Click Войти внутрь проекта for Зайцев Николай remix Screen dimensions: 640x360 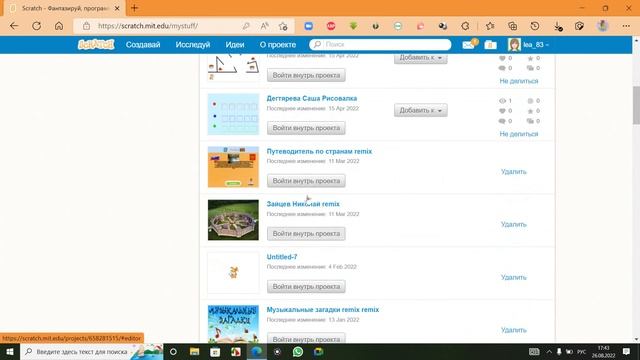306,233
